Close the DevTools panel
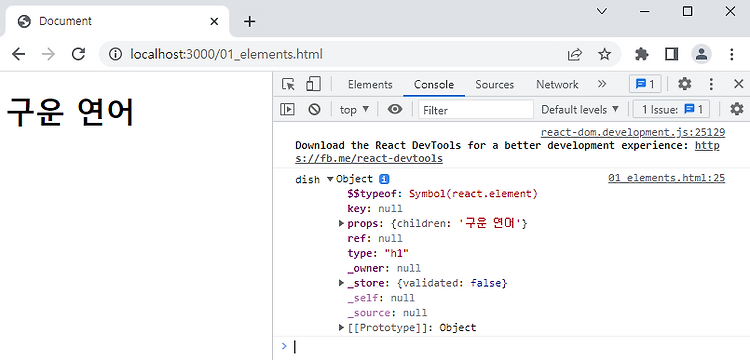The image size is (750, 360). [x=739, y=84]
